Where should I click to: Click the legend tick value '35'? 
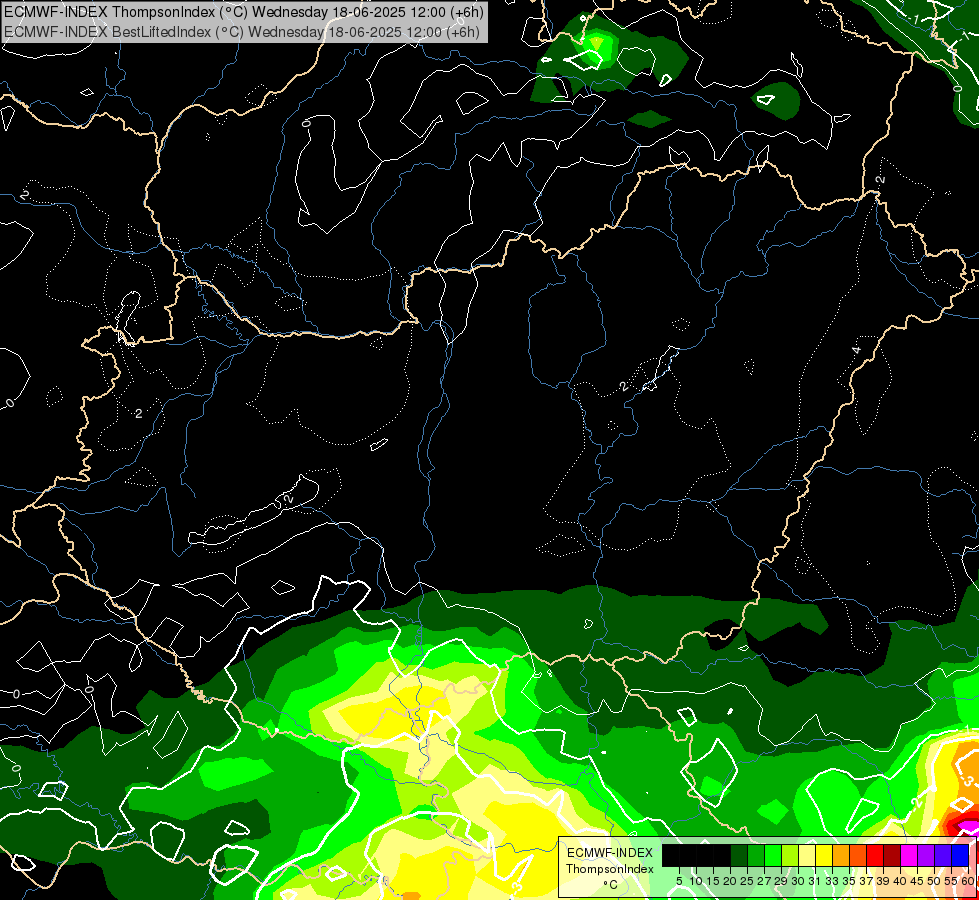pos(849,881)
